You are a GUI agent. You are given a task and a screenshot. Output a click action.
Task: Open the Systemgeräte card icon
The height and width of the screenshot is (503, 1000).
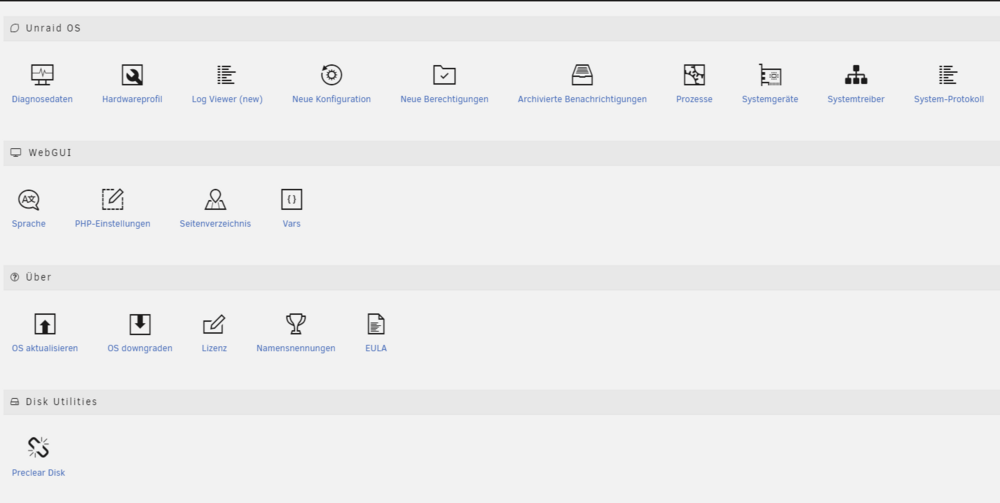(x=770, y=75)
